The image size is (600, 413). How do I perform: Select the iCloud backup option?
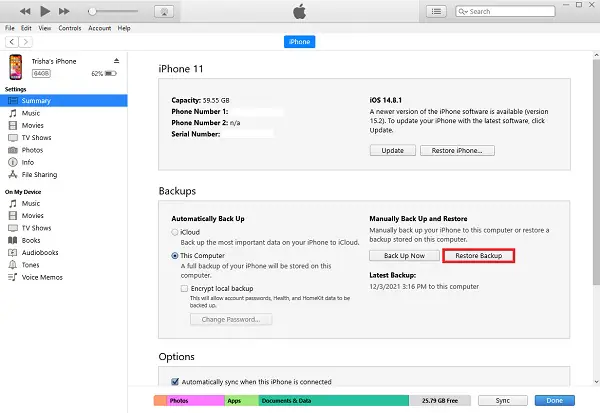pos(176,232)
